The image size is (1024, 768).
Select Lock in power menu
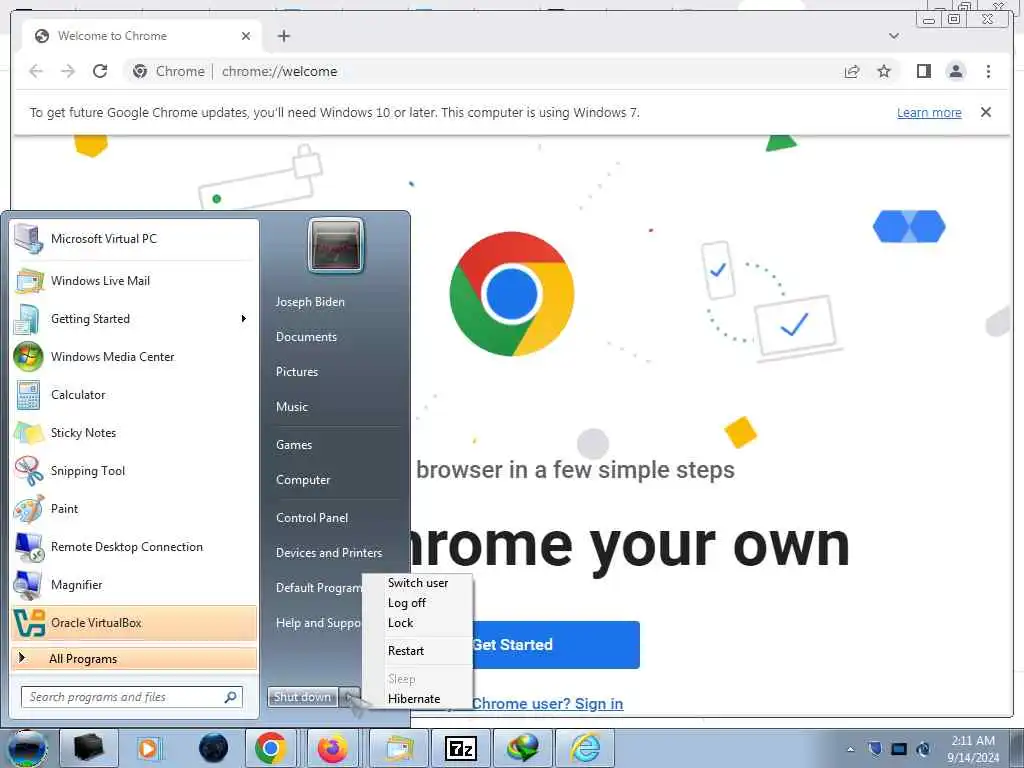click(418, 623)
